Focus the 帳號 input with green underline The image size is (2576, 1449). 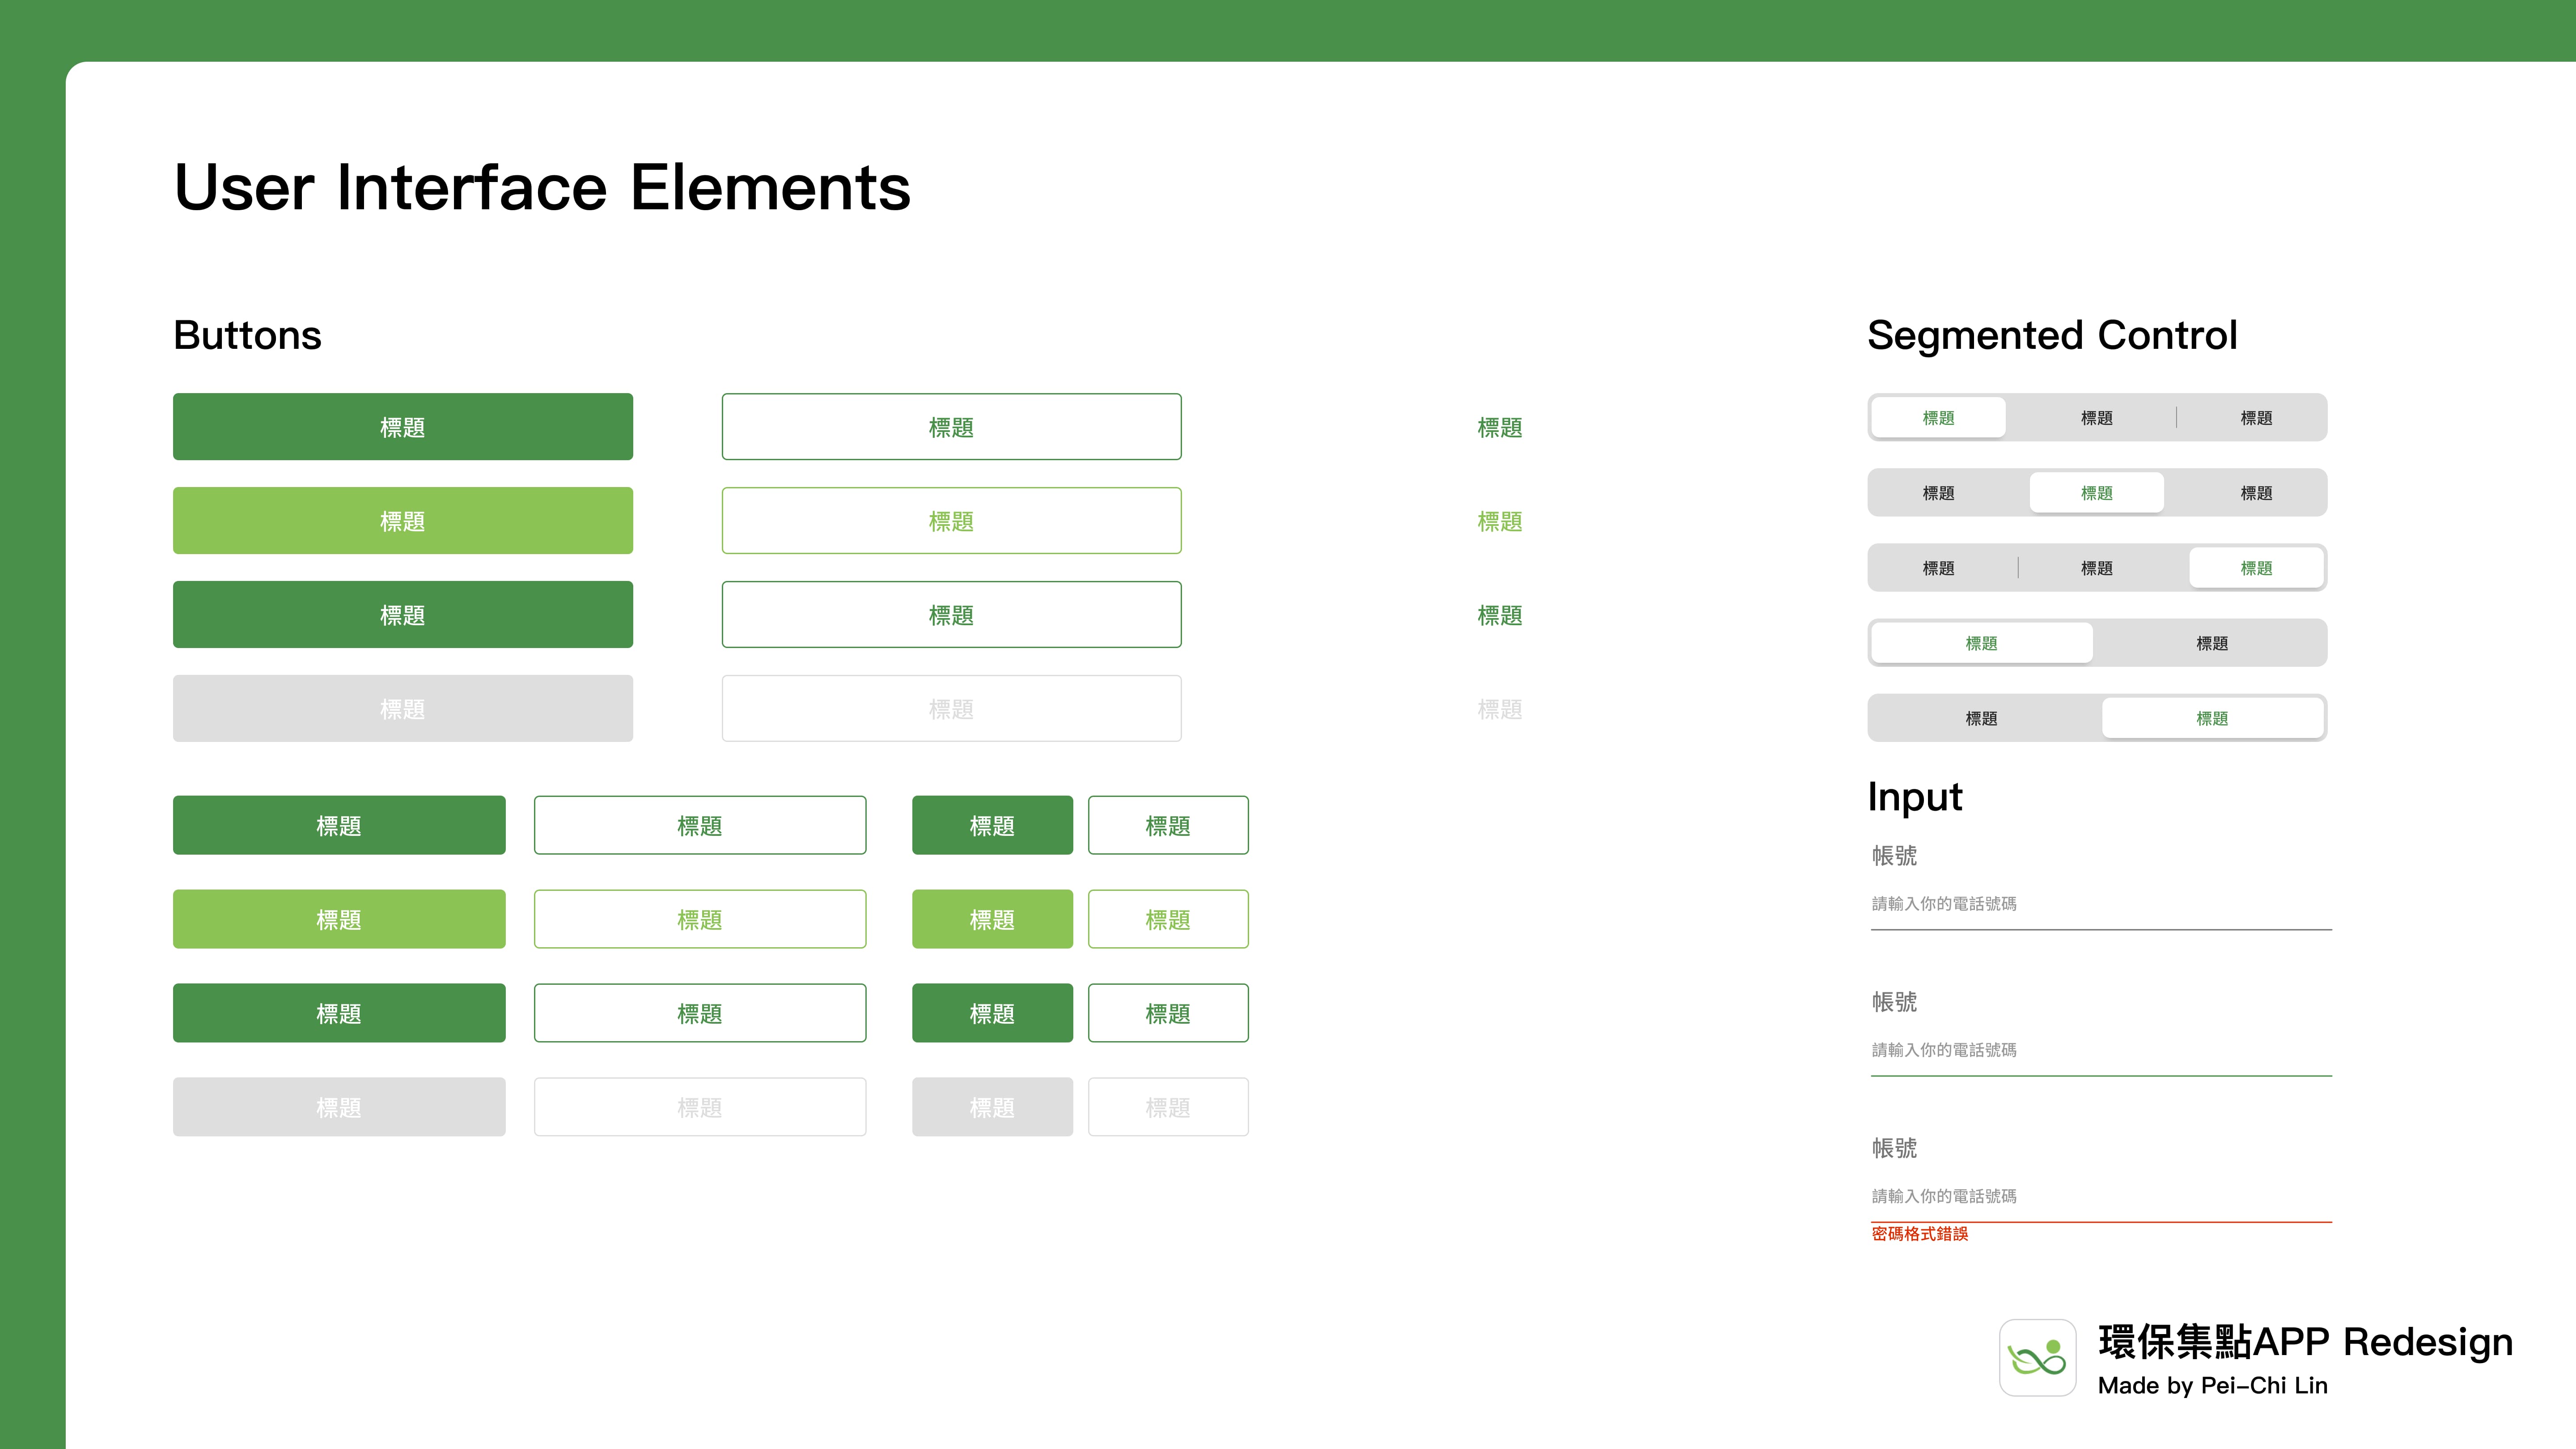click(2101, 1051)
